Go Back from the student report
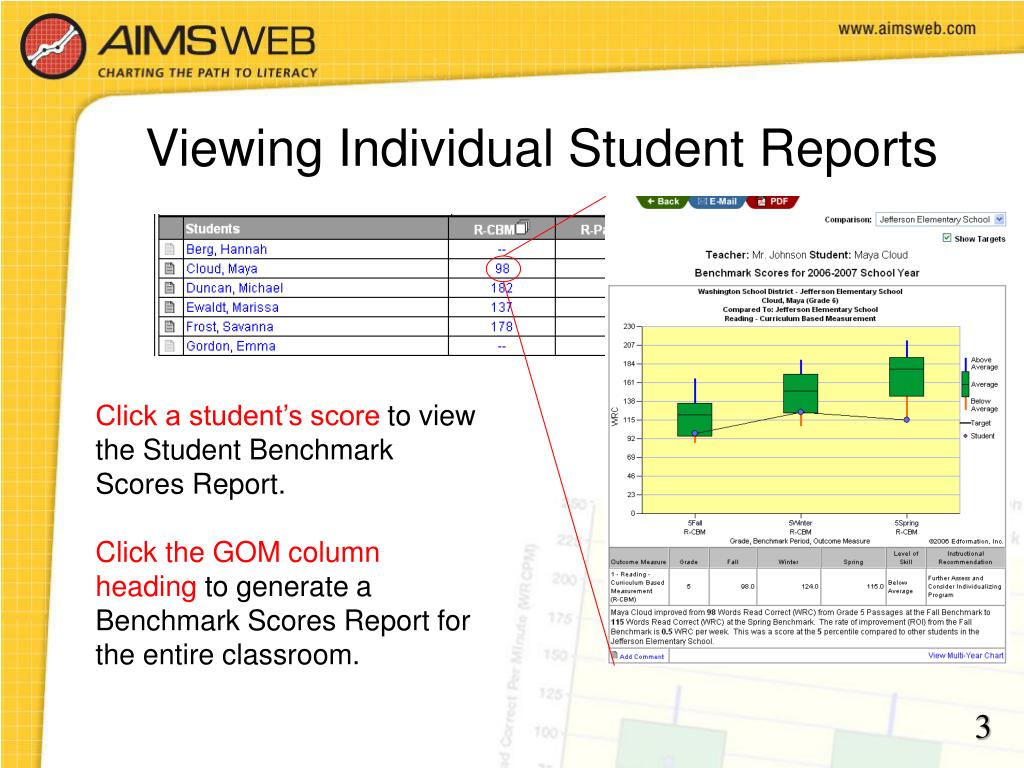Screen dimensions: 1024x768 [x=662, y=202]
